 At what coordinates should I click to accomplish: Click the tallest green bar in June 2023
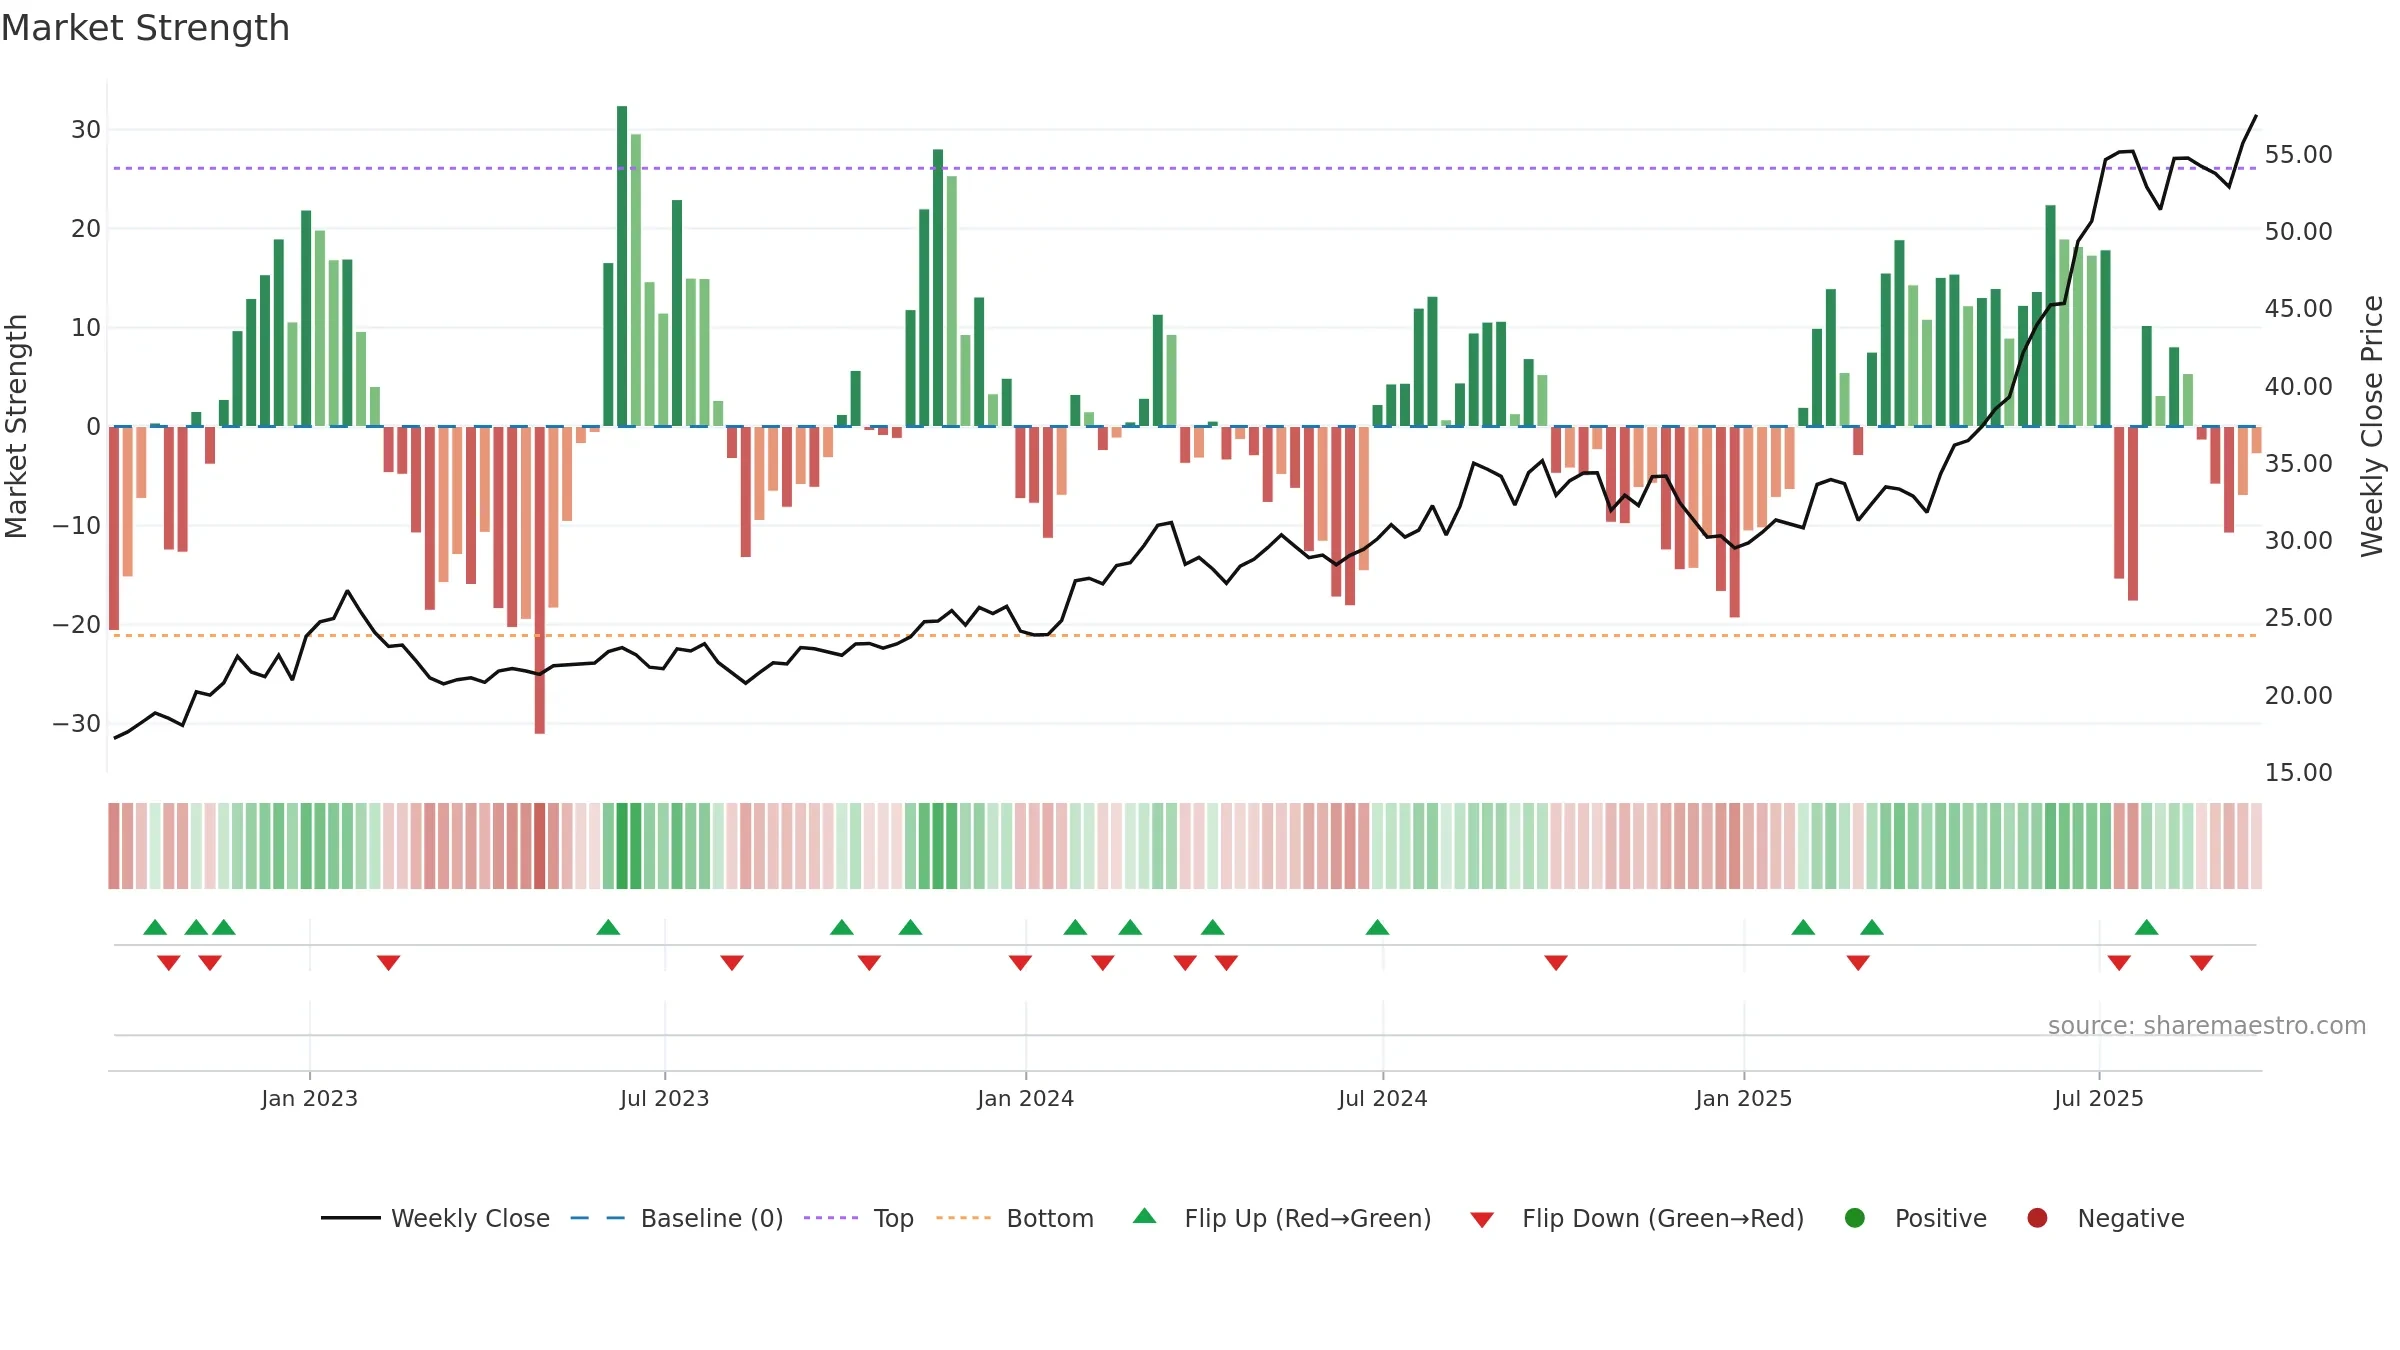(x=622, y=266)
